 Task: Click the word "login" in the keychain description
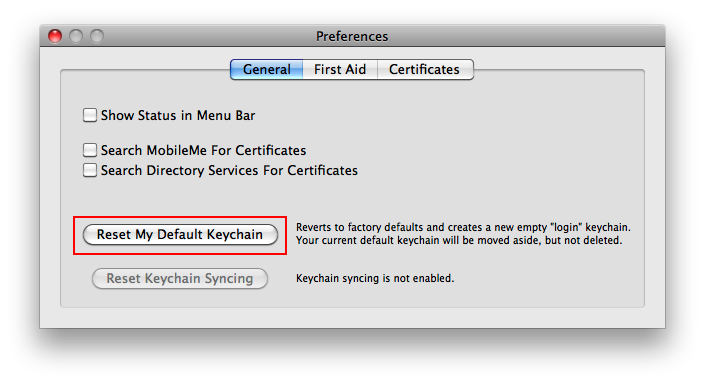pos(566,227)
